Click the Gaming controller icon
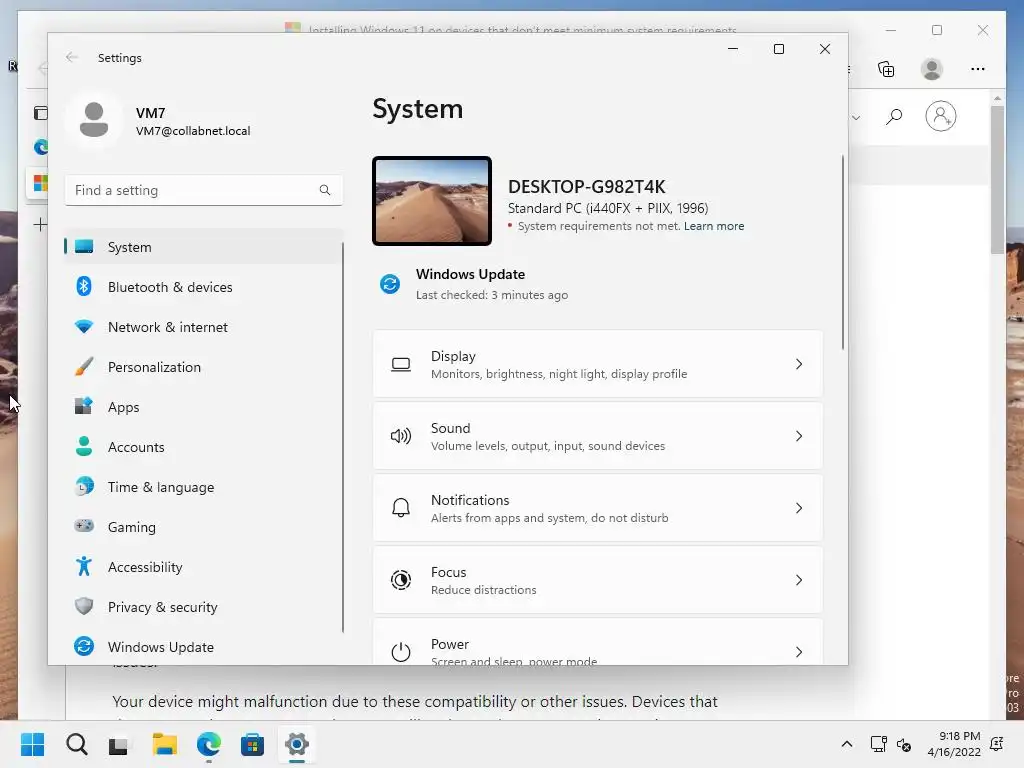The width and height of the screenshot is (1024, 768). coord(84,526)
